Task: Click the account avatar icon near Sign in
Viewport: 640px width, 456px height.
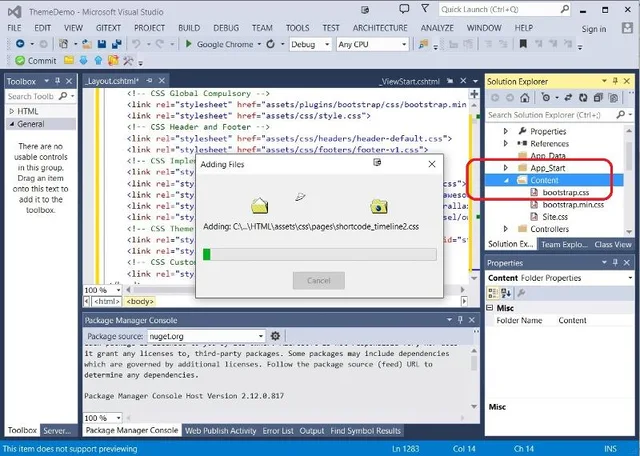Action: click(x=627, y=28)
